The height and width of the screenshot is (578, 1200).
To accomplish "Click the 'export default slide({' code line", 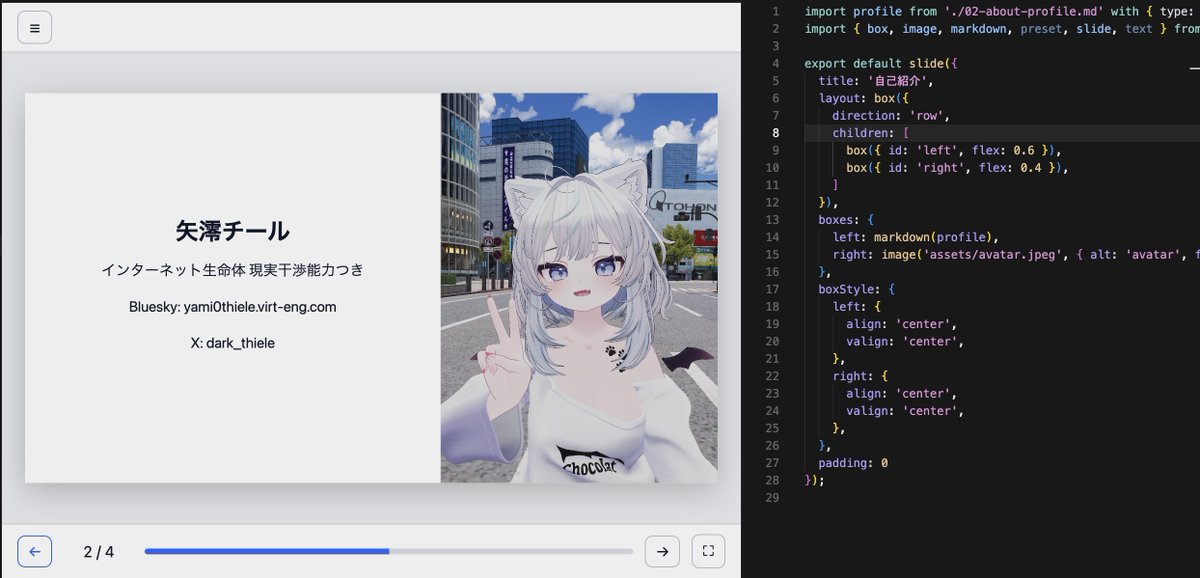I will 881,63.
